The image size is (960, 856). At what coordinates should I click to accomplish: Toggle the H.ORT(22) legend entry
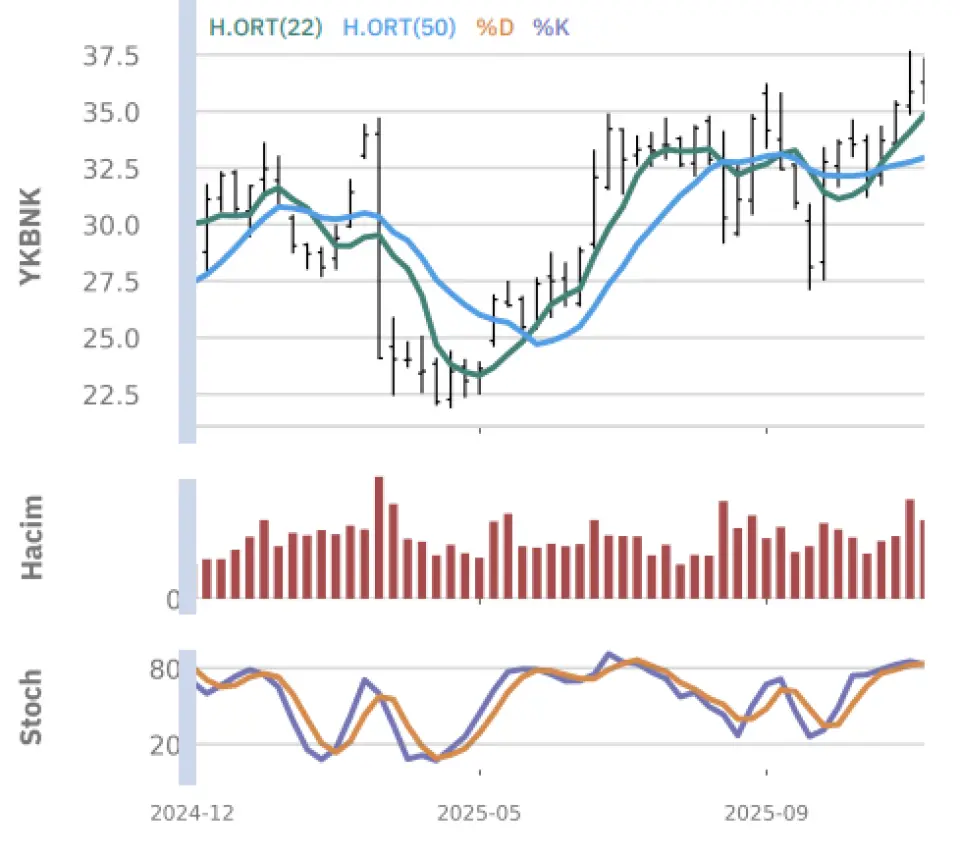click(x=265, y=27)
